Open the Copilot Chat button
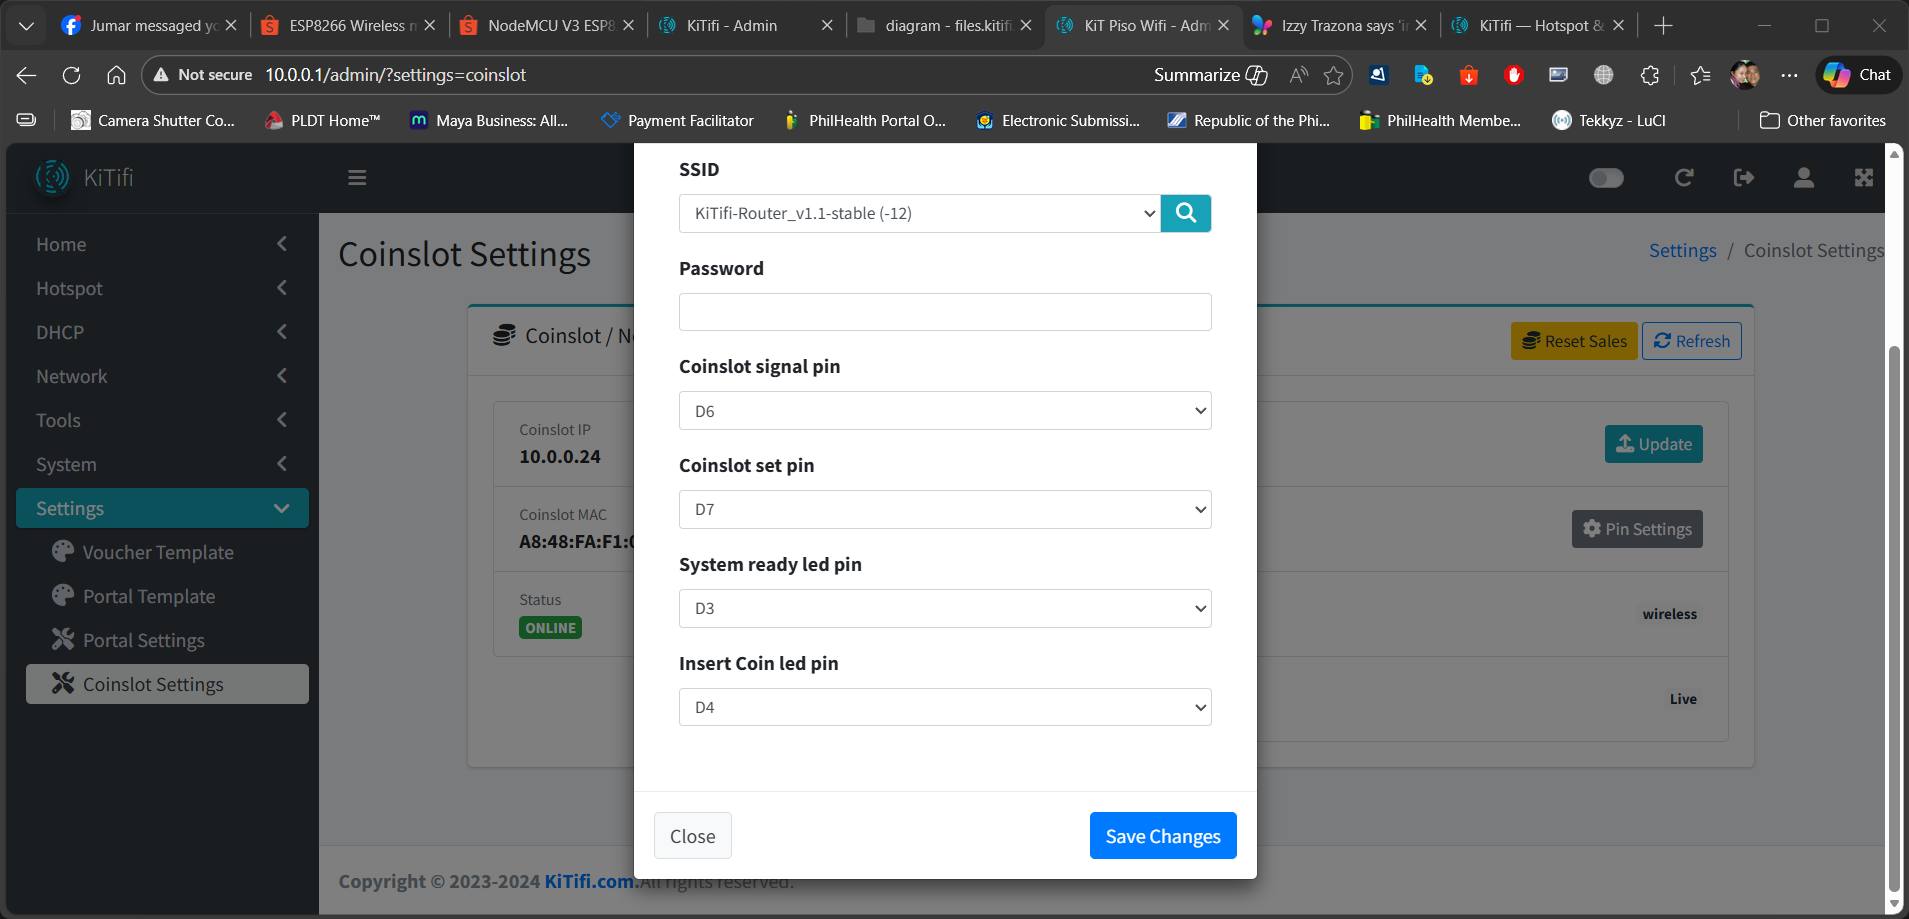1909x919 pixels. pos(1857,75)
